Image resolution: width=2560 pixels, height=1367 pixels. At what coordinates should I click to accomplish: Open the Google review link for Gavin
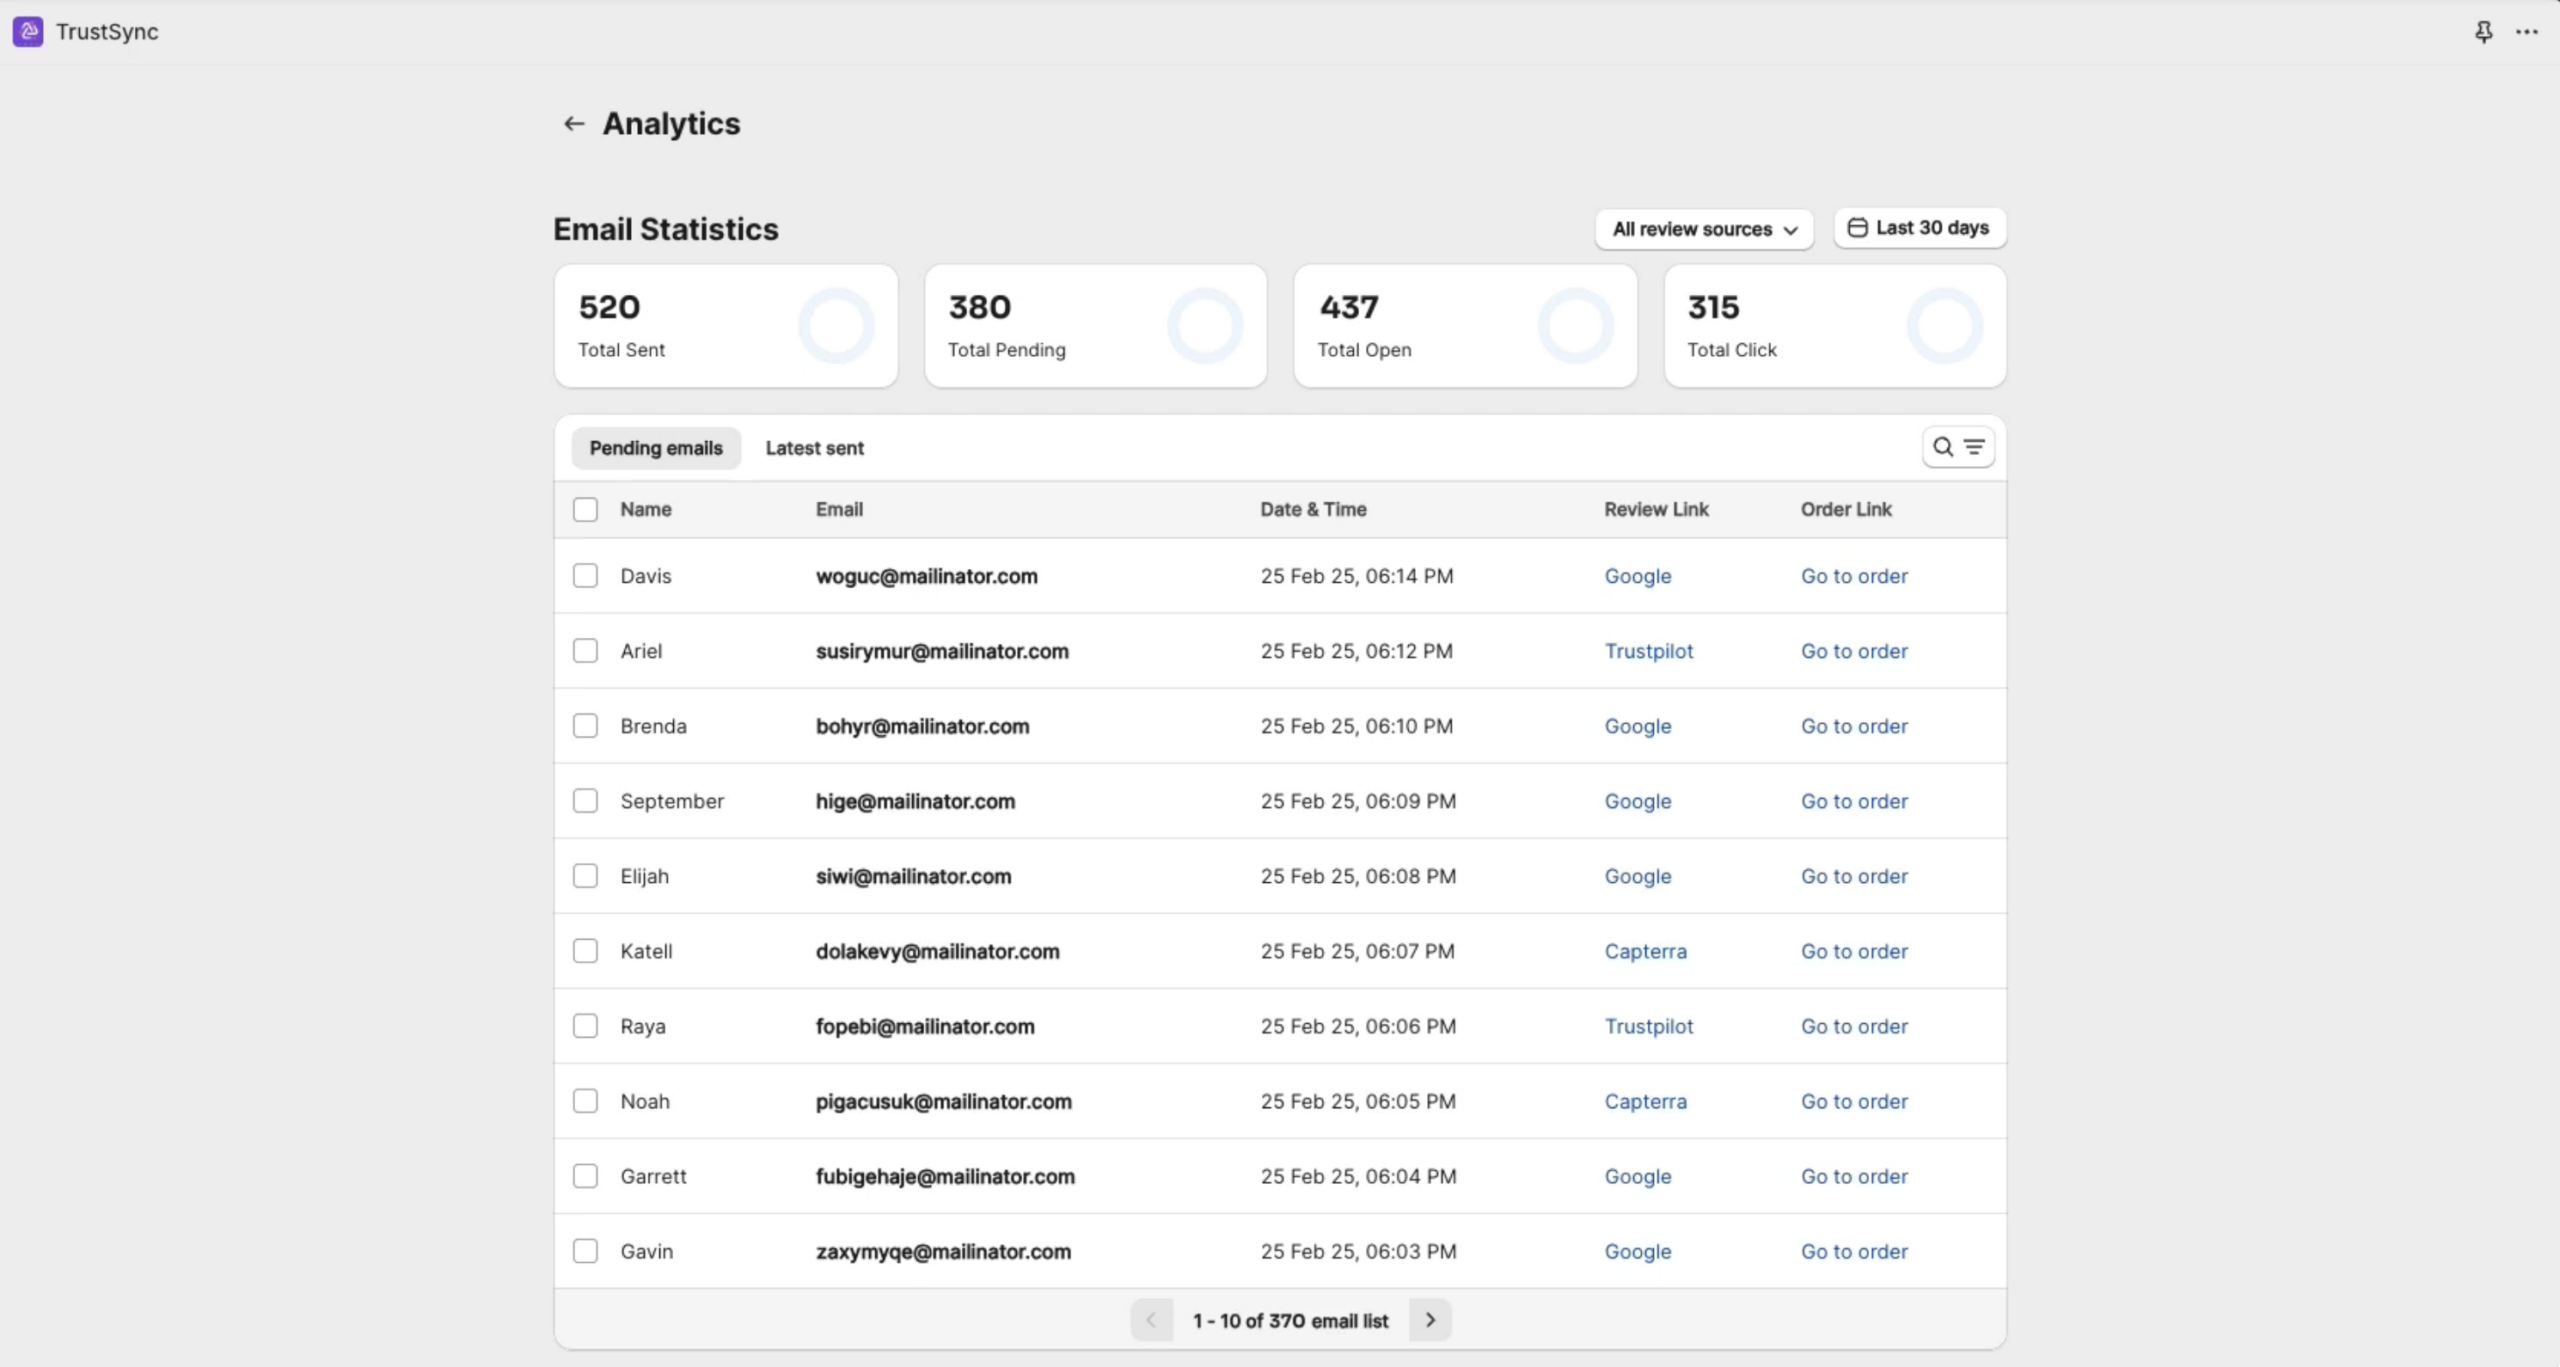pos(1638,1251)
